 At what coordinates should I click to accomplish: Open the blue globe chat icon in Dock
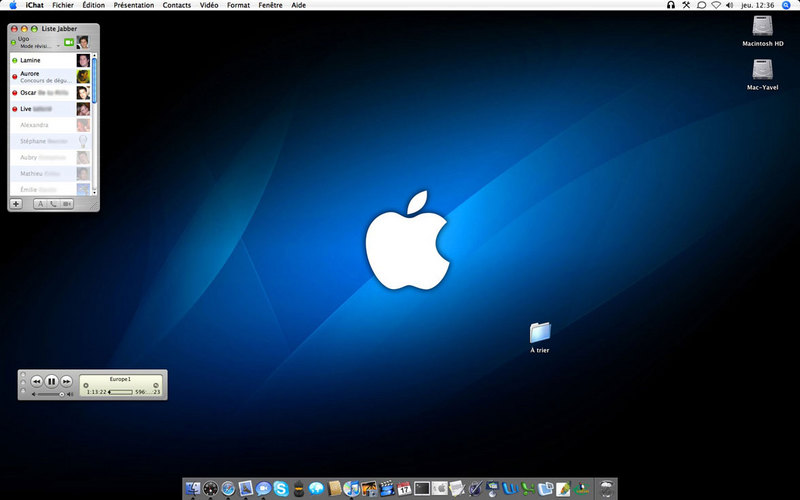click(x=316, y=488)
